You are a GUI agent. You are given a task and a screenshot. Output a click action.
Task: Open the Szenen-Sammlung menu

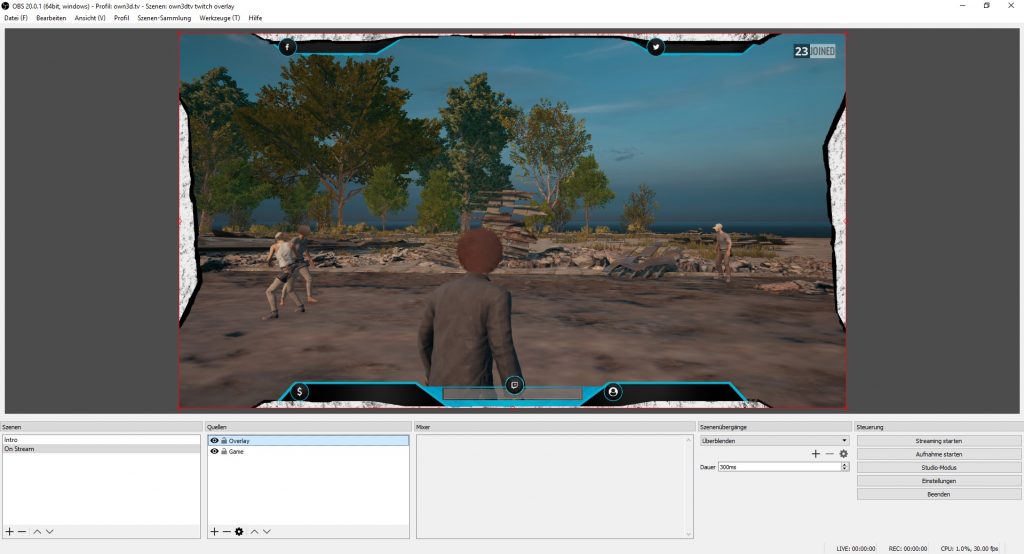coord(164,18)
